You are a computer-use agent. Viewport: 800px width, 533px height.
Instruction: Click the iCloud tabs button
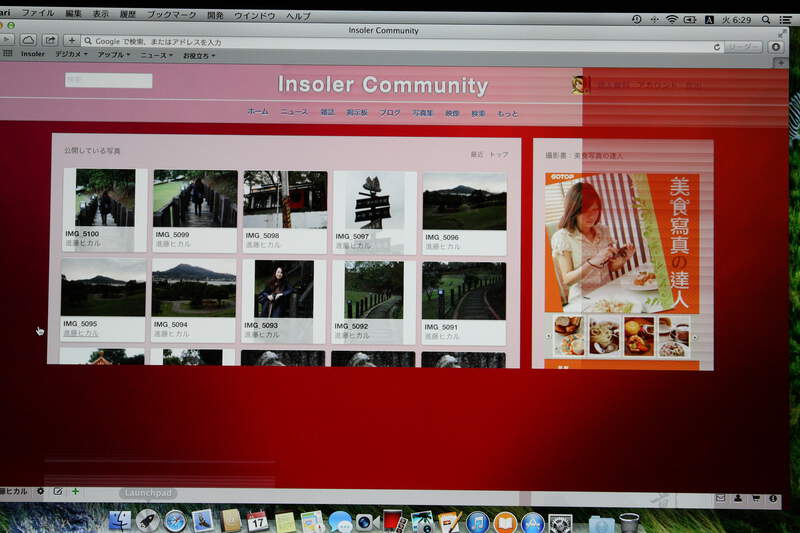tap(28, 39)
